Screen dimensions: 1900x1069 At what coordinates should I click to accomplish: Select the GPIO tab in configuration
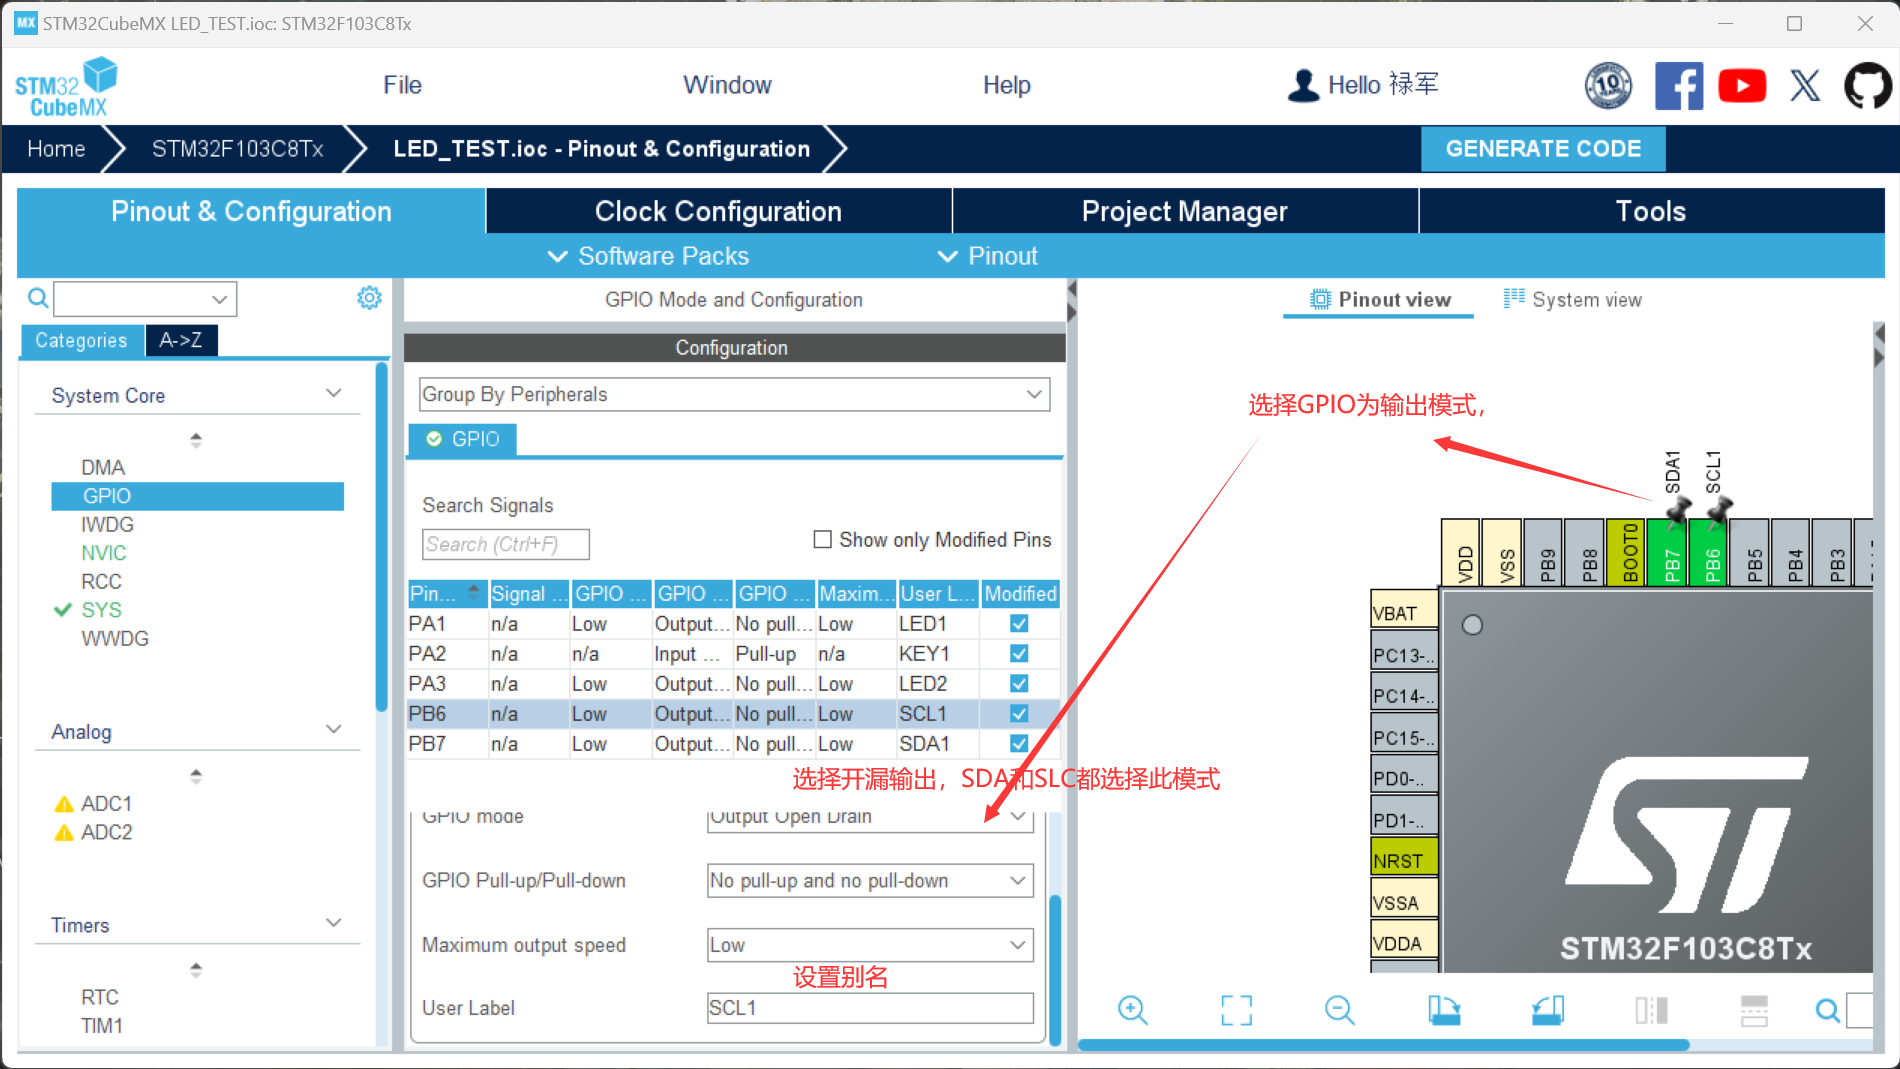point(463,439)
